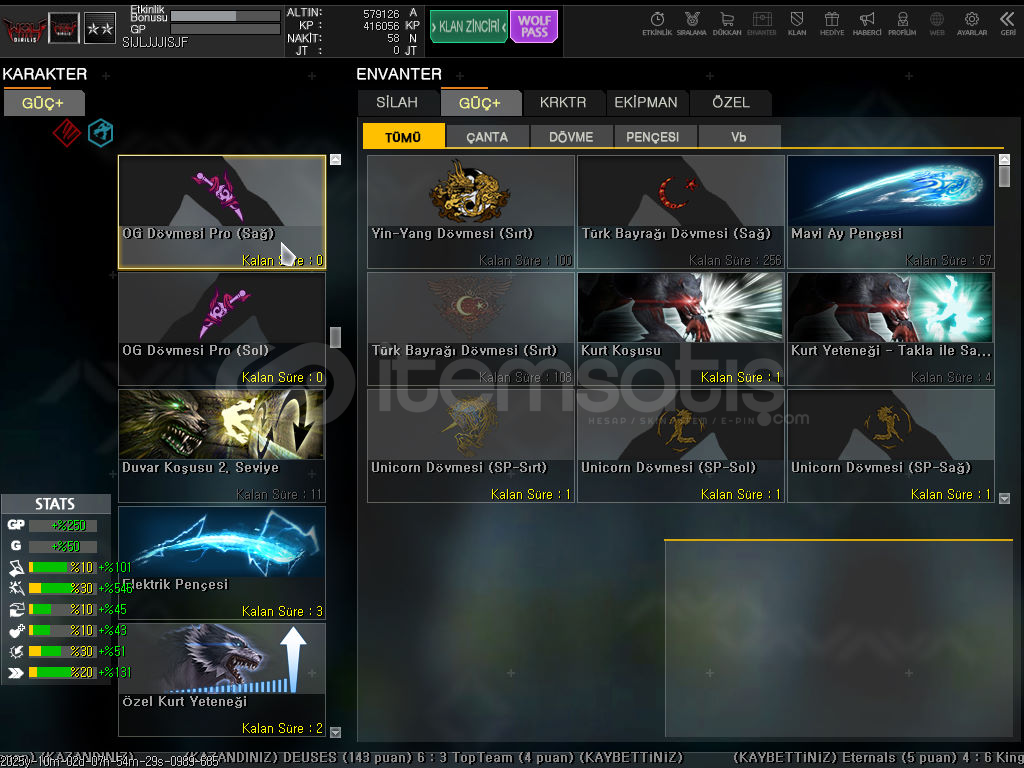This screenshot has width=1024, height=768.
Task: Open the ÖZEL tab
Action: pos(731,103)
